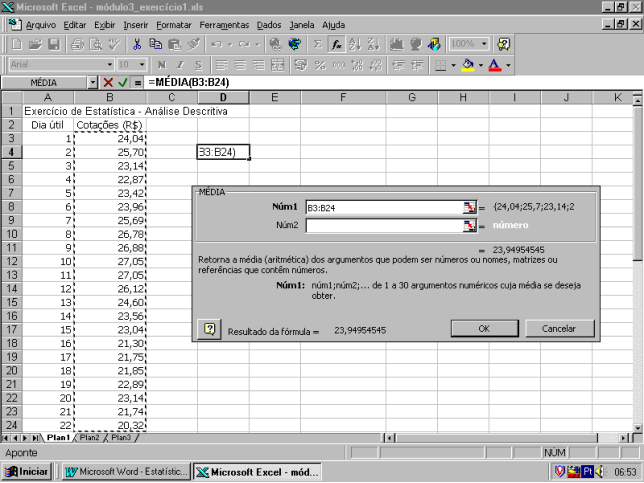Click the Save floppy disk icon

click(x=54, y=44)
